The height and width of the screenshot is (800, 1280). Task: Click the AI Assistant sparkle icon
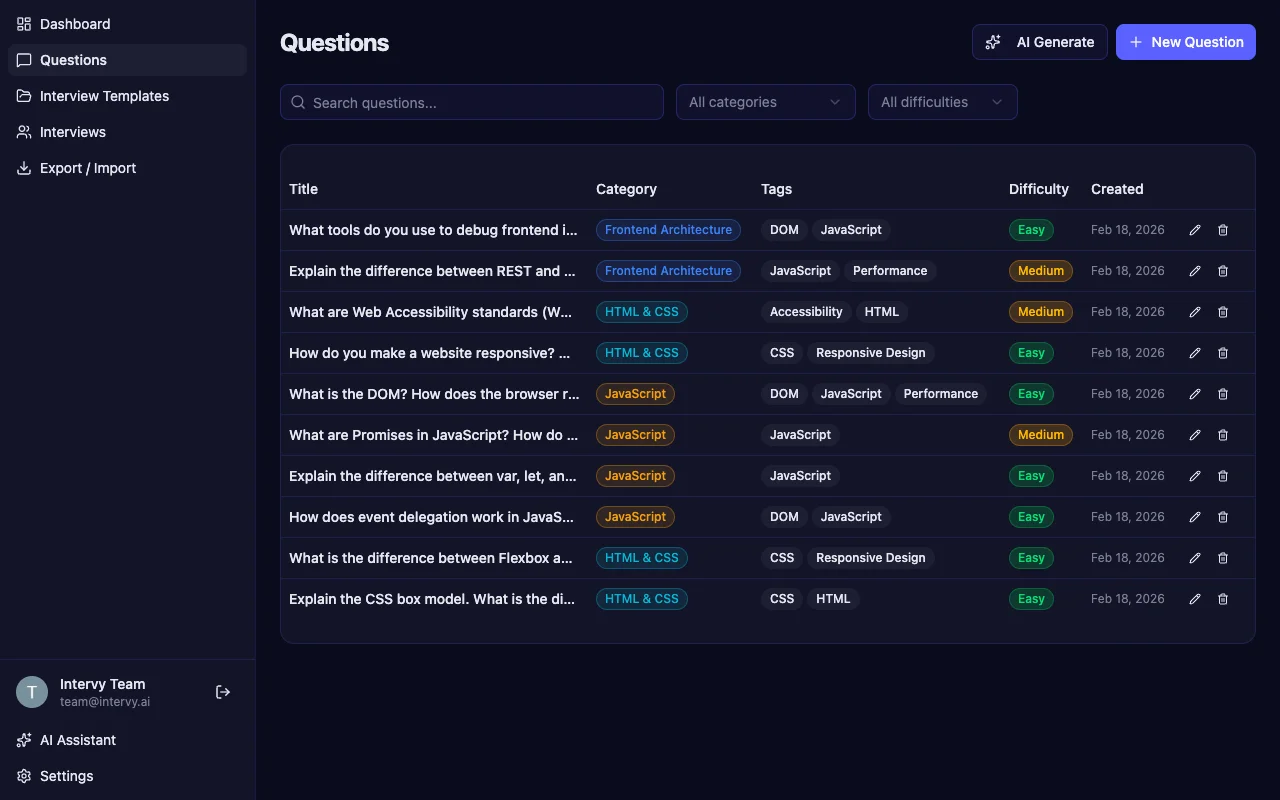click(x=22, y=740)
